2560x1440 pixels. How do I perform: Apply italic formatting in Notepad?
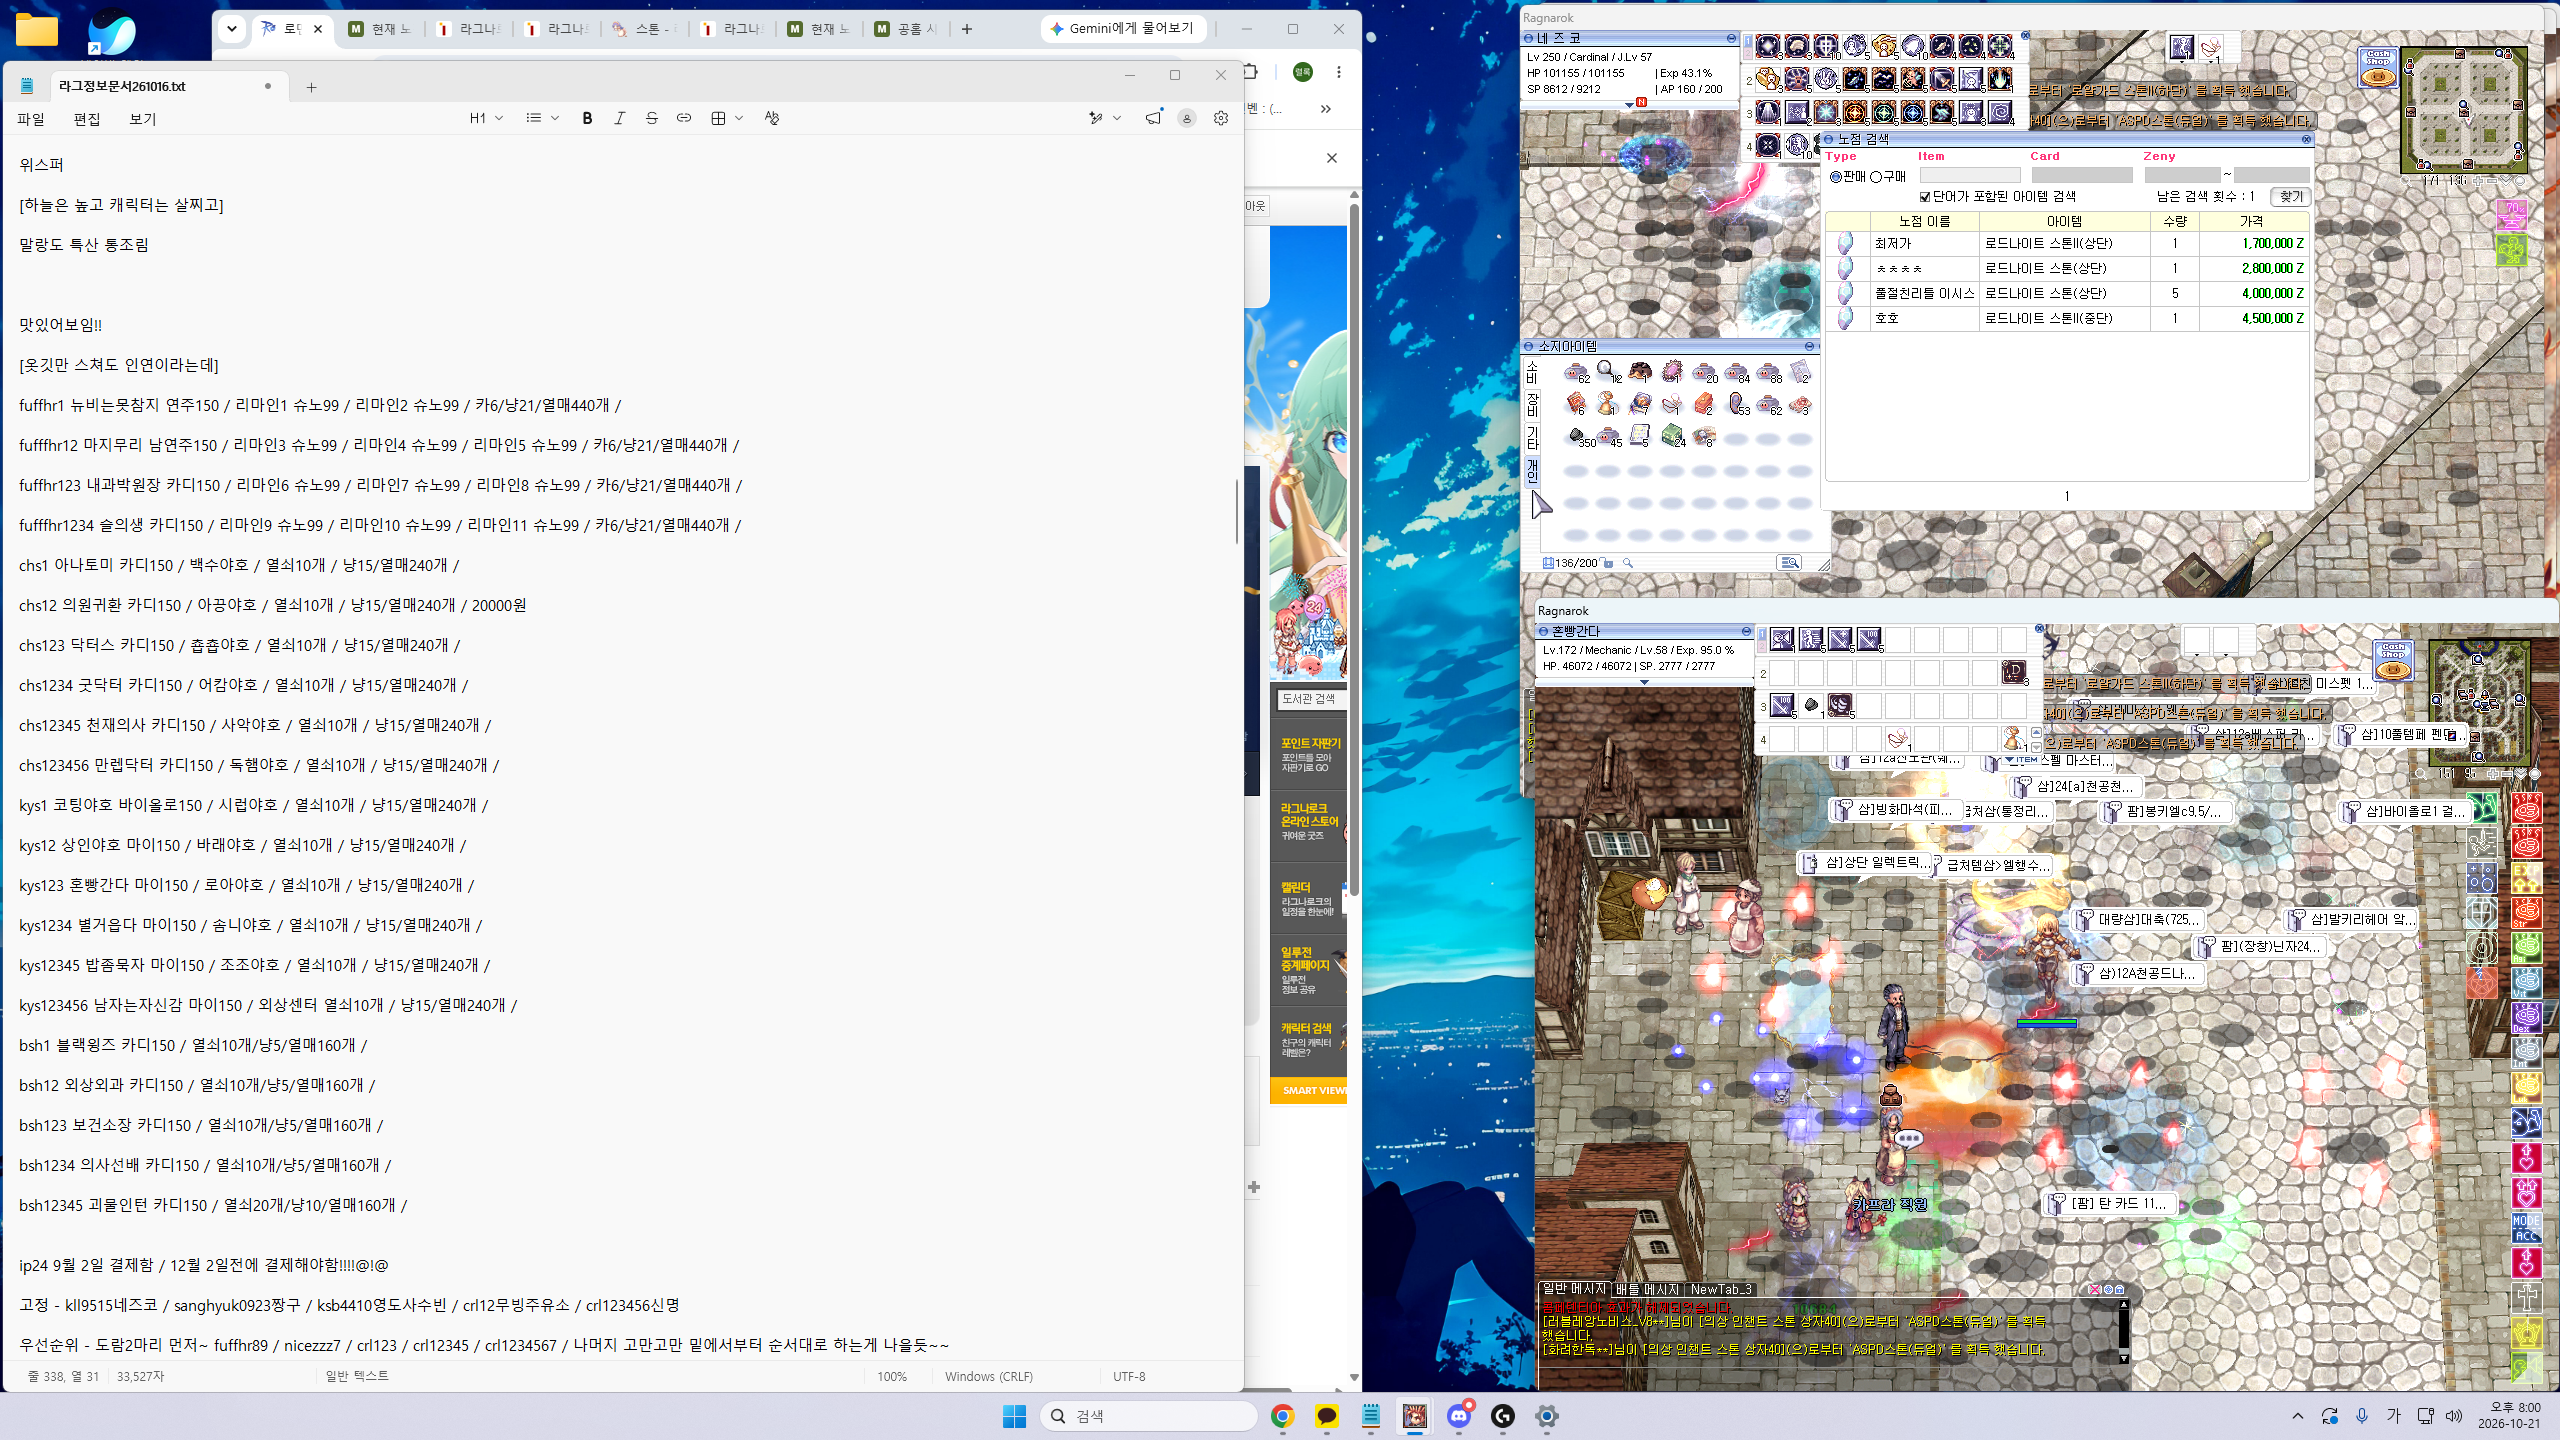(619, 118)
